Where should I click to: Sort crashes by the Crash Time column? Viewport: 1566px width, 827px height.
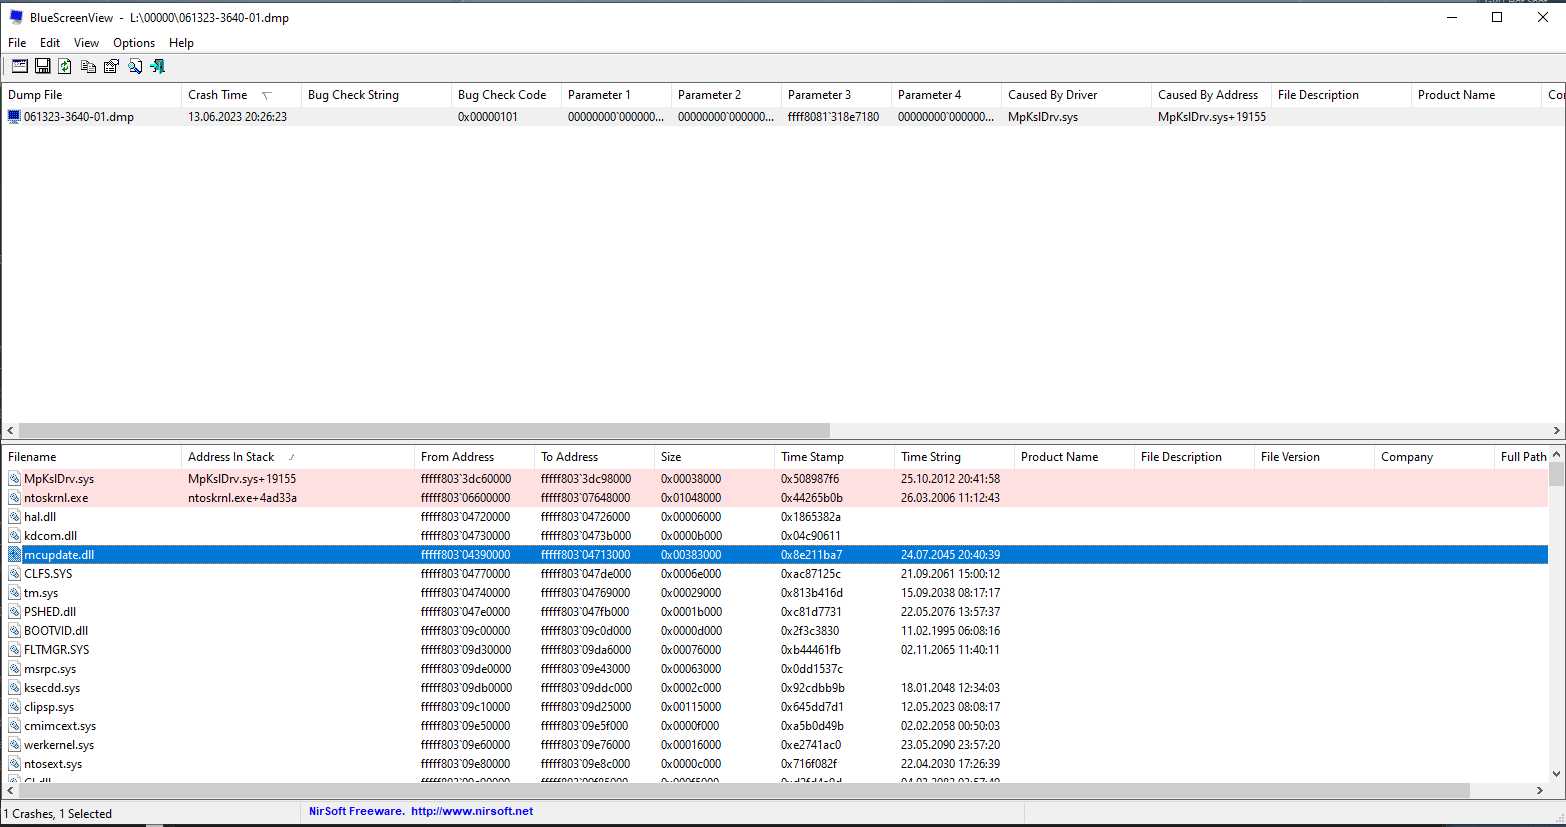coord(241,95)
